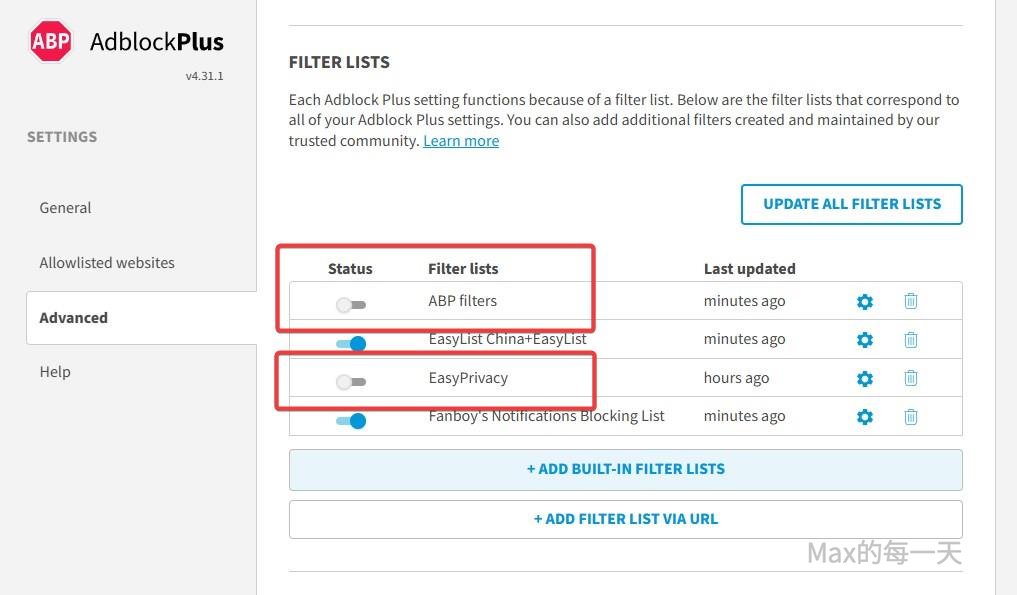The image size is (1017, 595).
Task: Delete Fanboy's Notifications Blocking List
Action: (x=911, y=417)
